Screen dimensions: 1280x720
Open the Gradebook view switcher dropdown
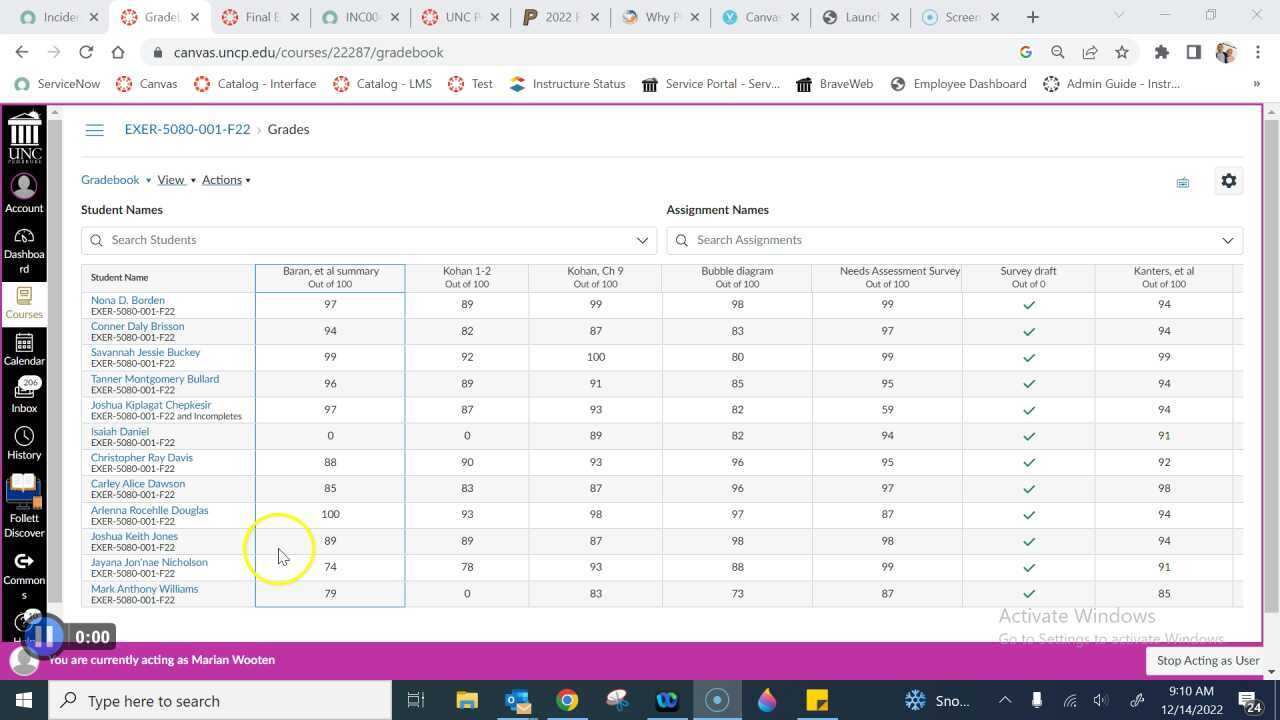pyautogui.click(x=116, y=180)
